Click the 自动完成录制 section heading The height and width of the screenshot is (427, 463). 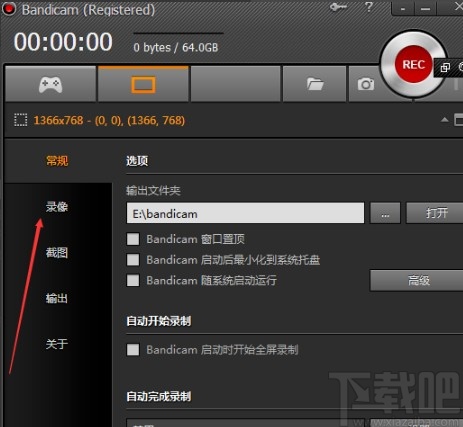(159, 396)
